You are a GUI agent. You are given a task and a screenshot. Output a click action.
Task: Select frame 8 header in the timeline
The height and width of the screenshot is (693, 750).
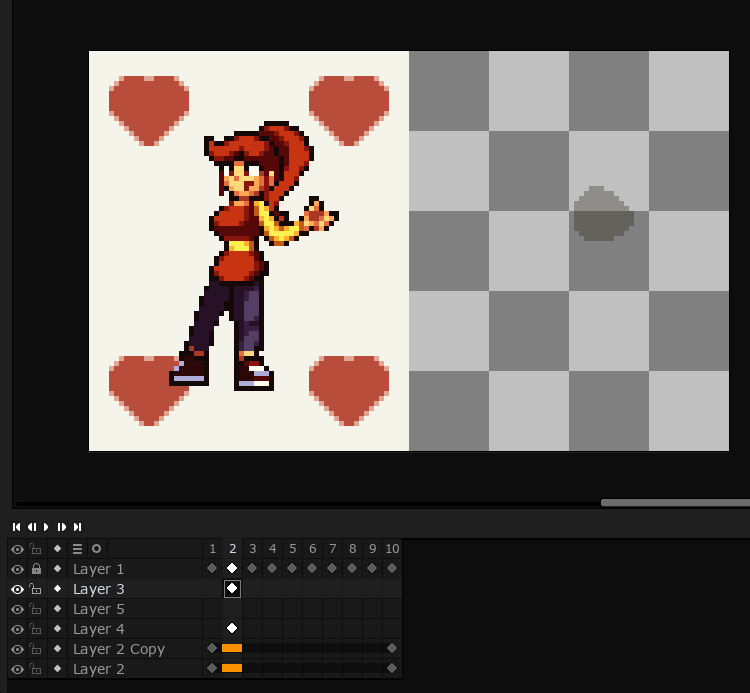pos(353,549)
